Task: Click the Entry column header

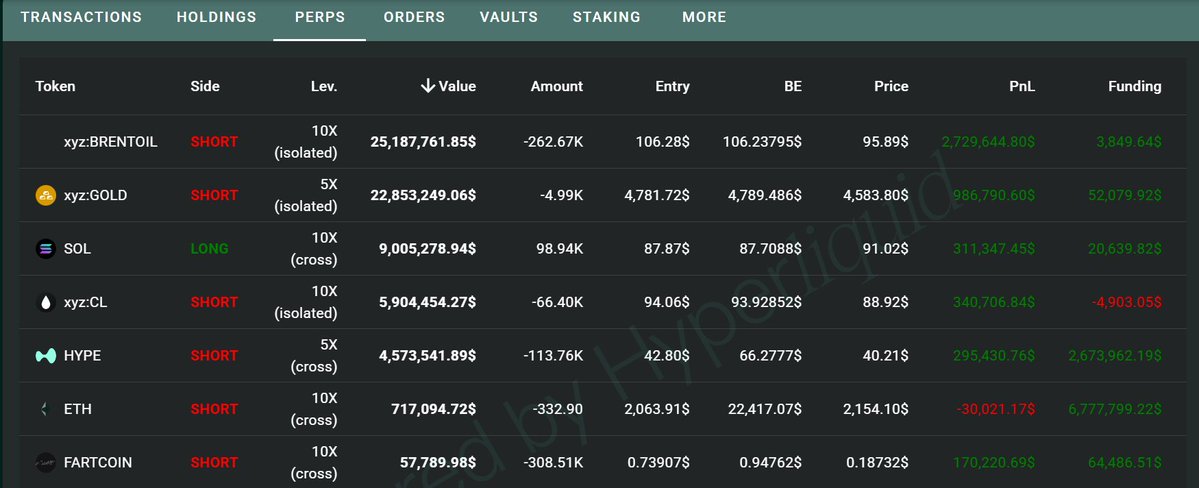Action: 672,86
